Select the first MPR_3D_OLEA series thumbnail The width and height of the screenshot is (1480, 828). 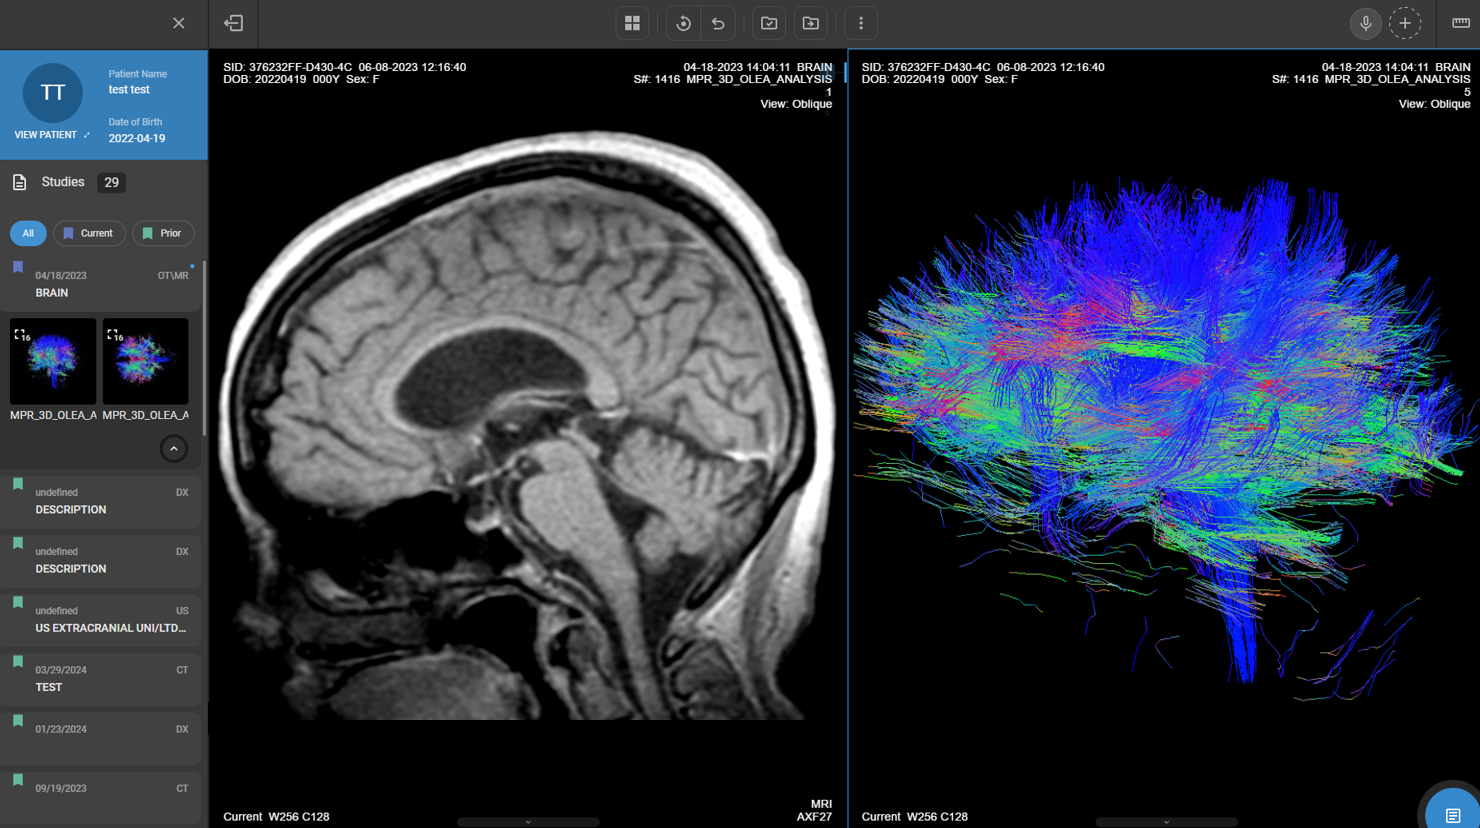[53, 361]
